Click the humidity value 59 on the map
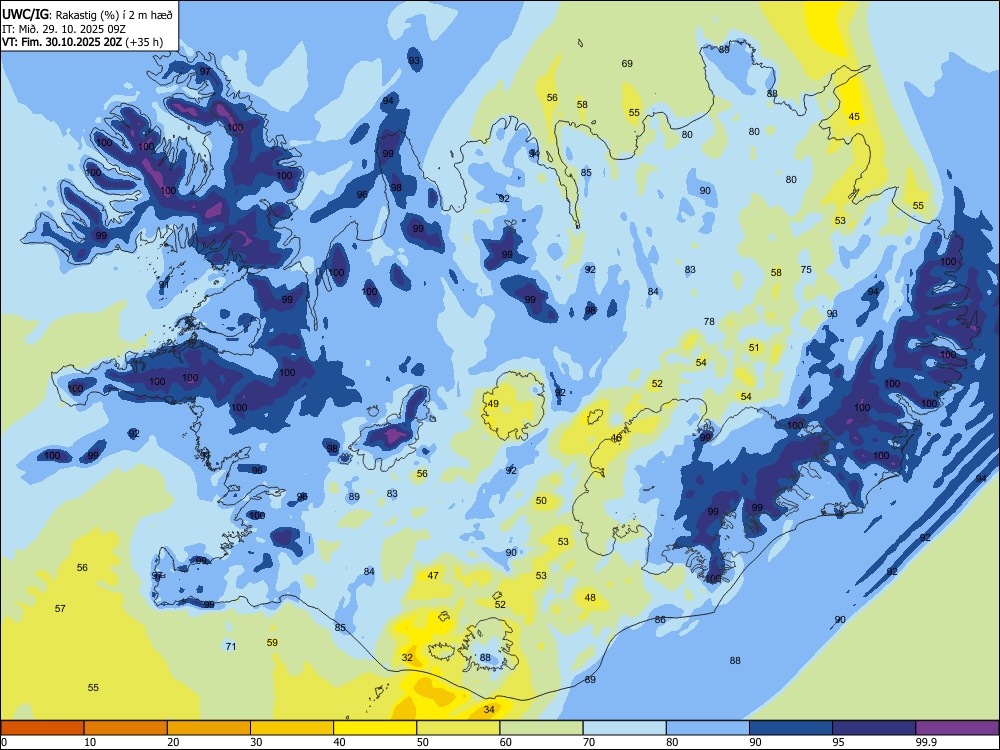This screenshot has height=750, width=1000. tap(272, 642)
